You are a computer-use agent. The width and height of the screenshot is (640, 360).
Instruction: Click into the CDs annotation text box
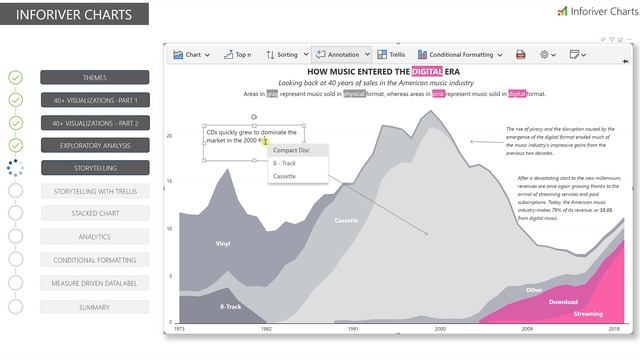click(x=254, y=143)
